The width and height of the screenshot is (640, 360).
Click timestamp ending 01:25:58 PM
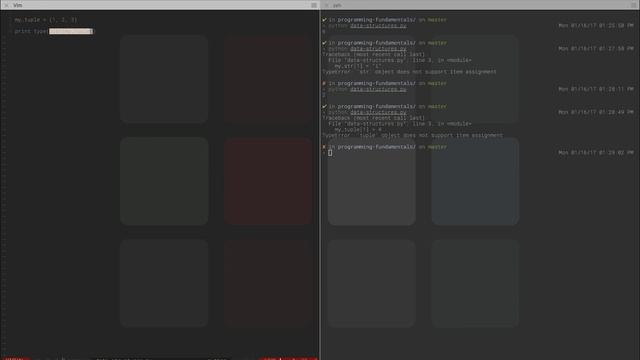point(596,25)
